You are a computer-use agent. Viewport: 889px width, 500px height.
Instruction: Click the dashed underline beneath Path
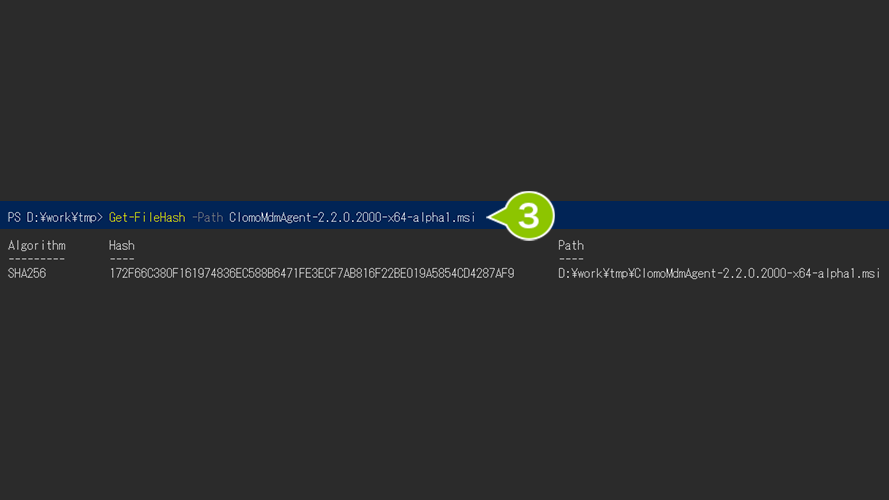point(570,259)
